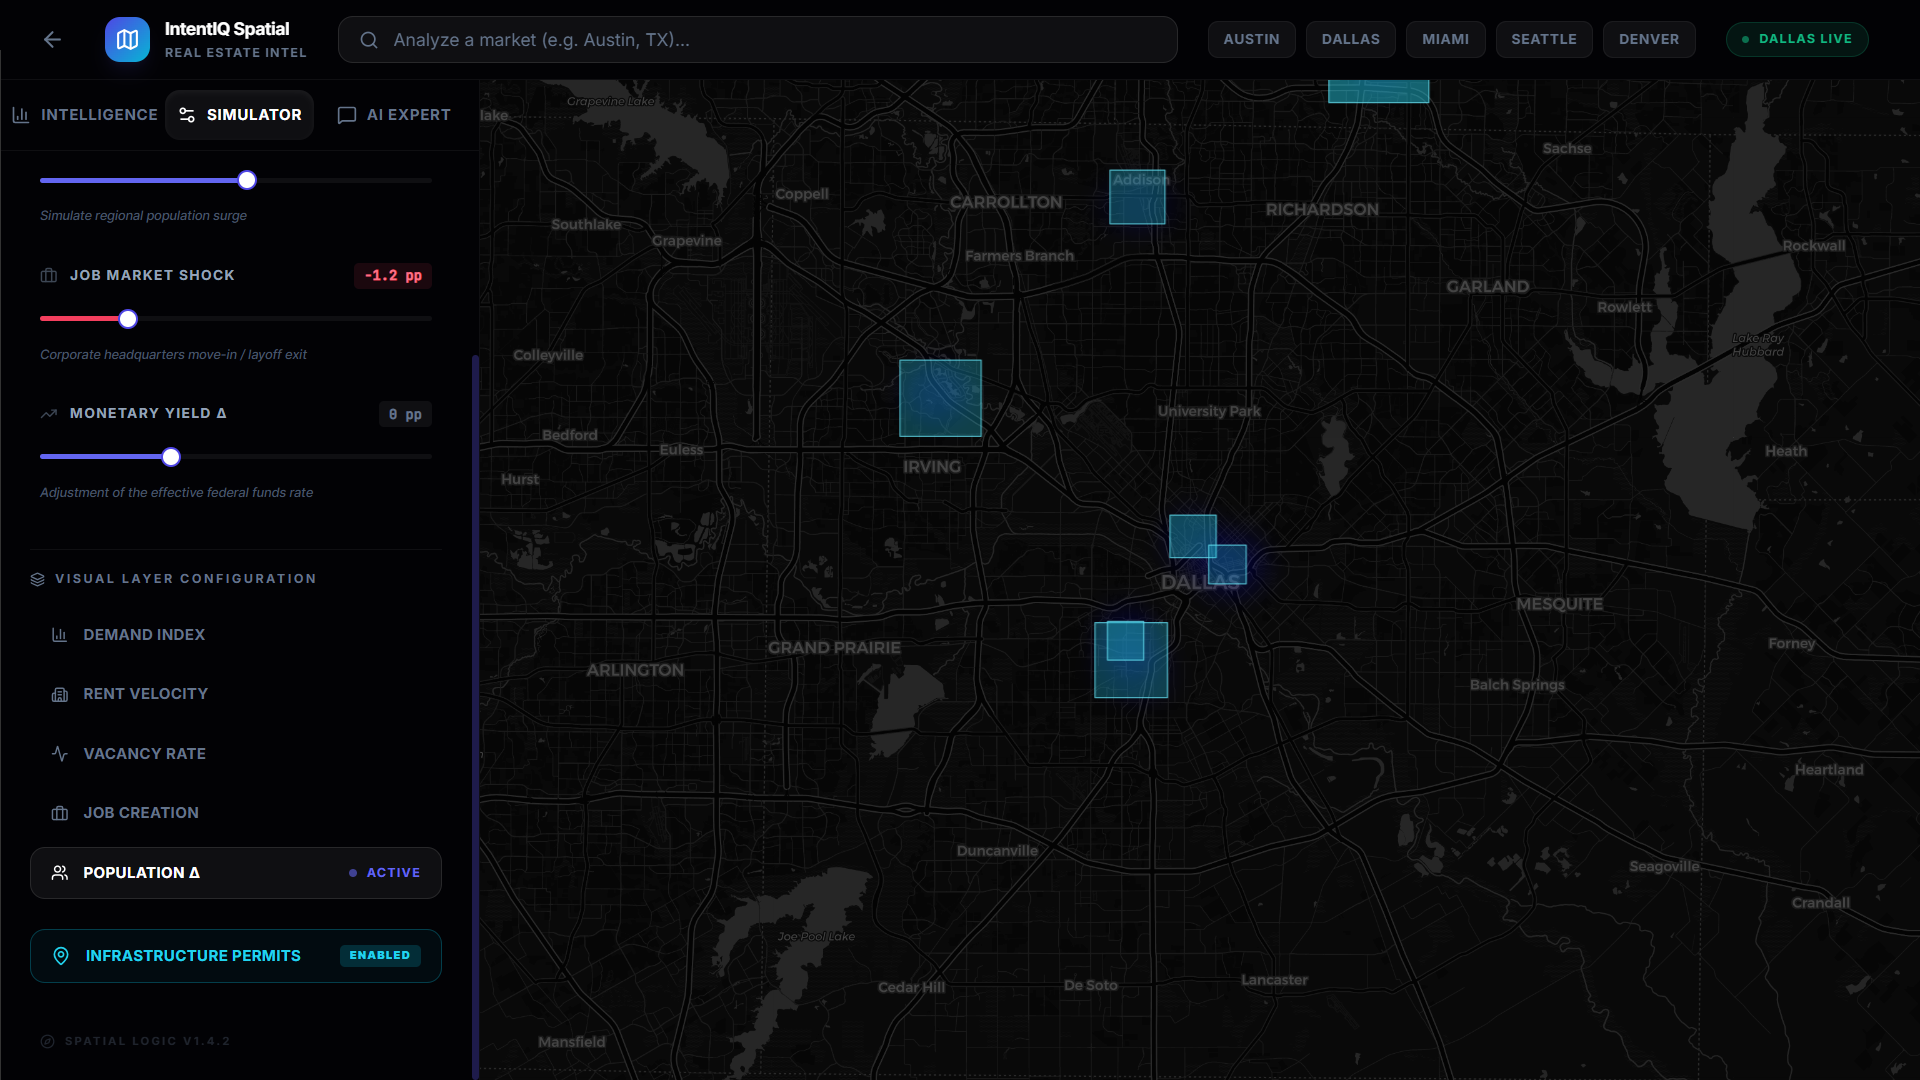Click the Demand Index chart icon
This screenshot has width=1920, height=1080.
(60, 635)
